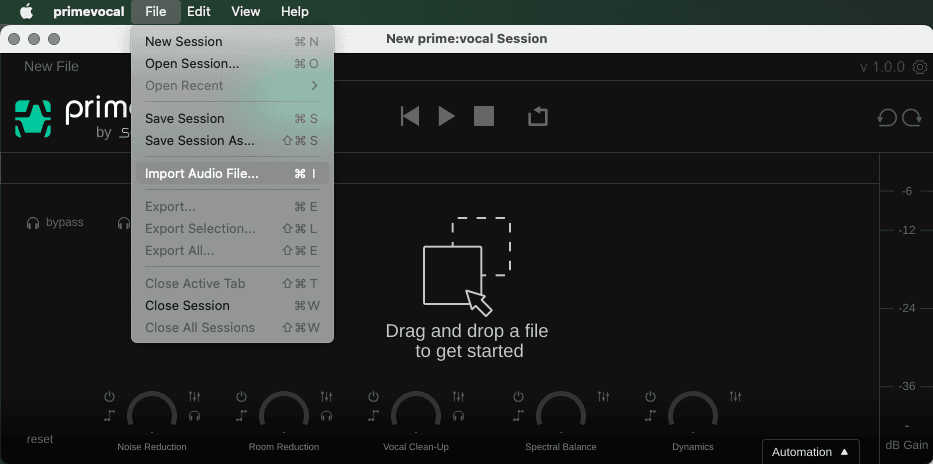Open the Apple menu
This screenshot has width=933, height=464.
click(26, 11)
